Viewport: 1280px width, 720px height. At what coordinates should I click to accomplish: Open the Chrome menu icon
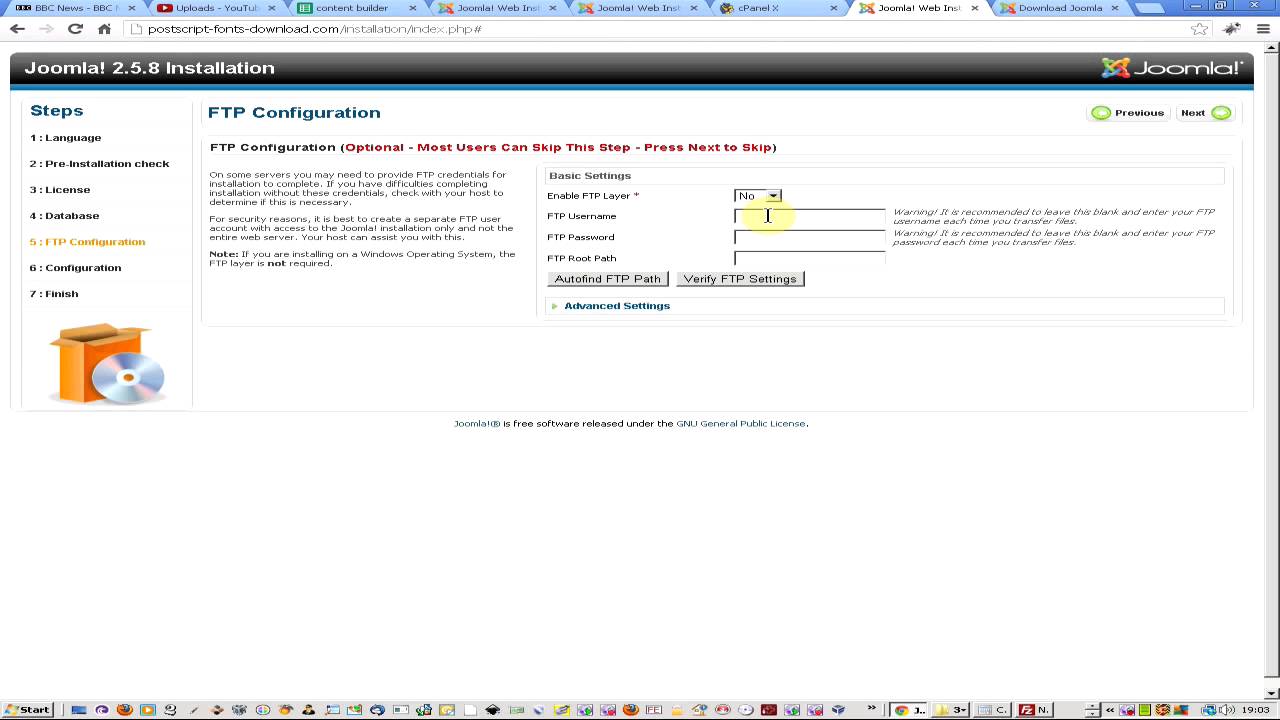coord(1264,29)
